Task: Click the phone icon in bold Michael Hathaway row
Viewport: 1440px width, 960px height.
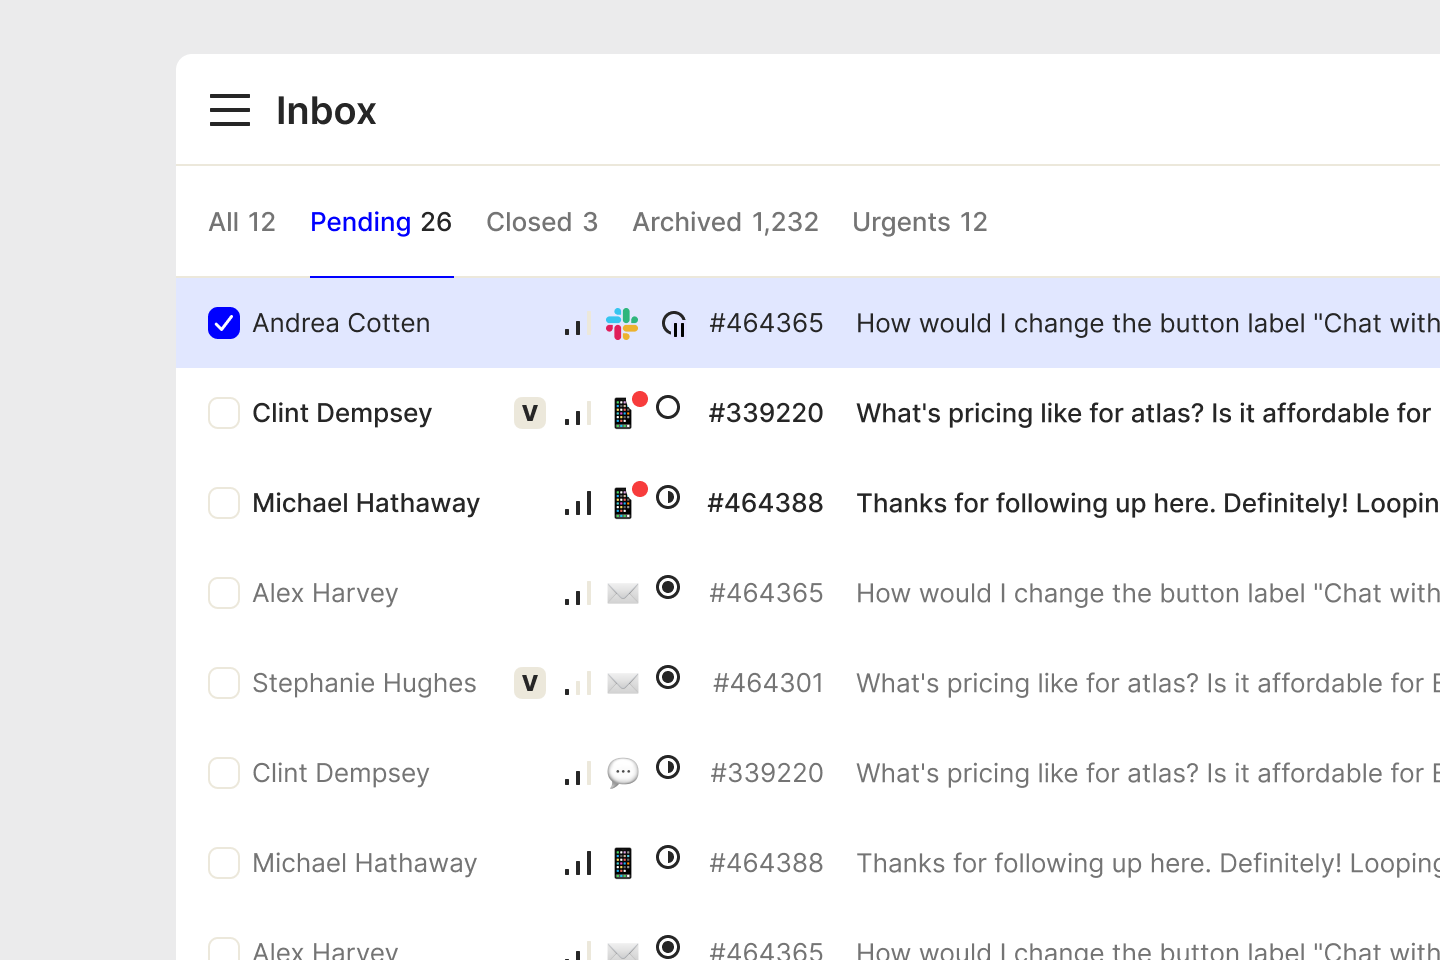Action: tap(623, 503)
